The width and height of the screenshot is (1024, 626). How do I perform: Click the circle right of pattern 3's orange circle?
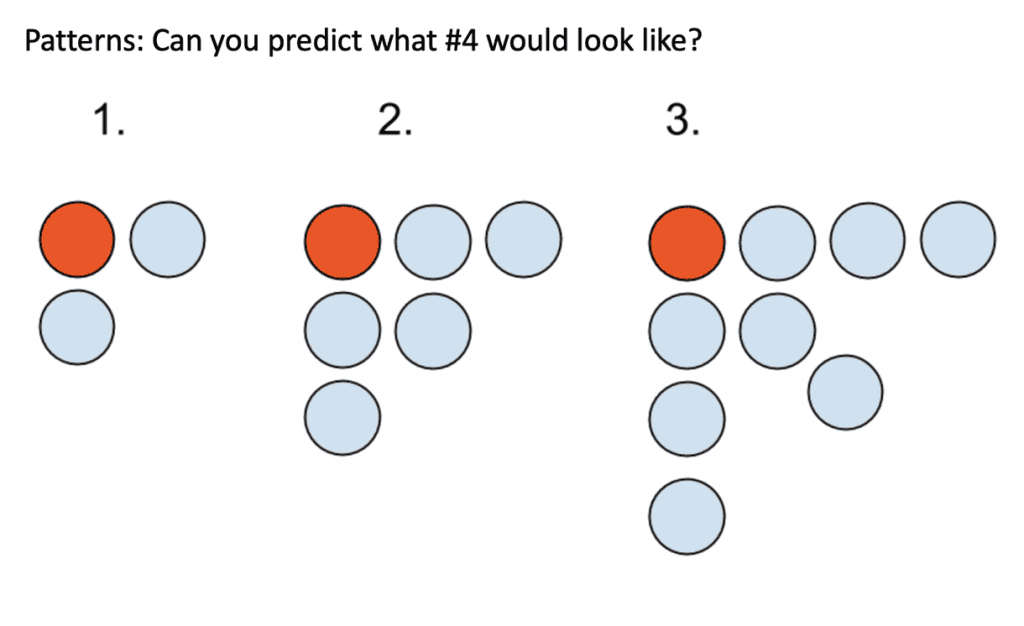pos(777,243)
